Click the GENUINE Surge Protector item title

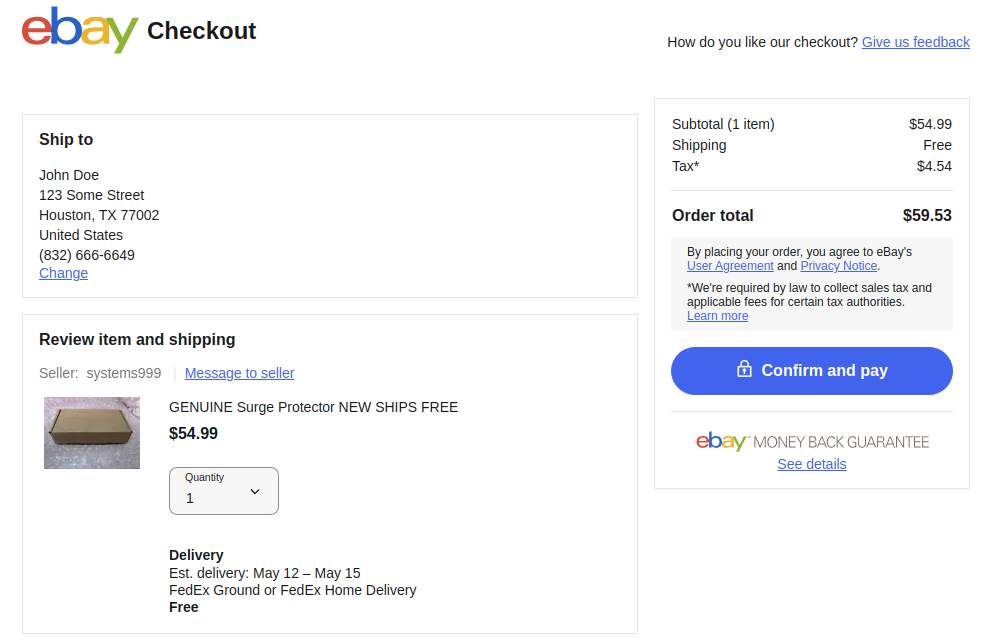coord(313,407)
